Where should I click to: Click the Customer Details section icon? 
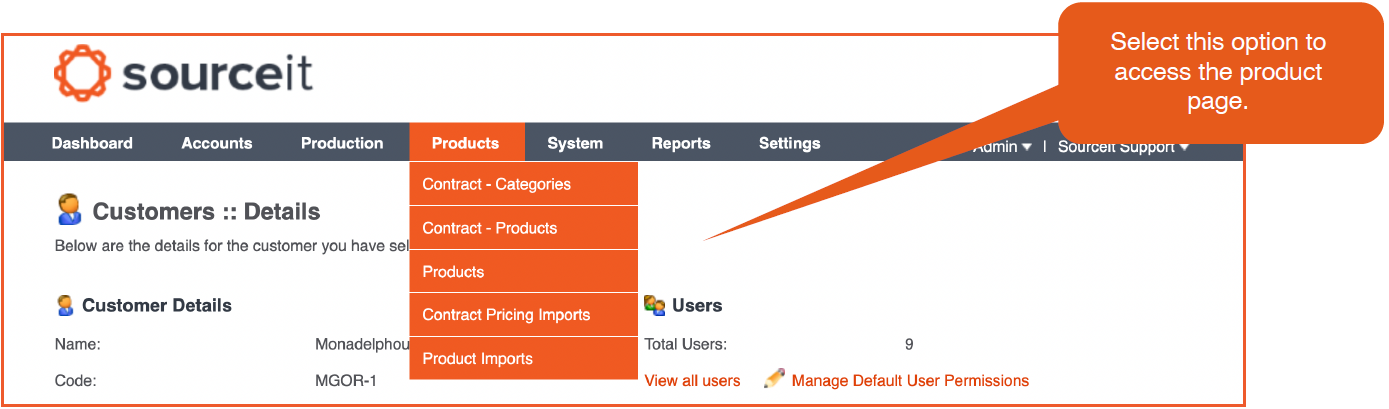tap(65, 305)
